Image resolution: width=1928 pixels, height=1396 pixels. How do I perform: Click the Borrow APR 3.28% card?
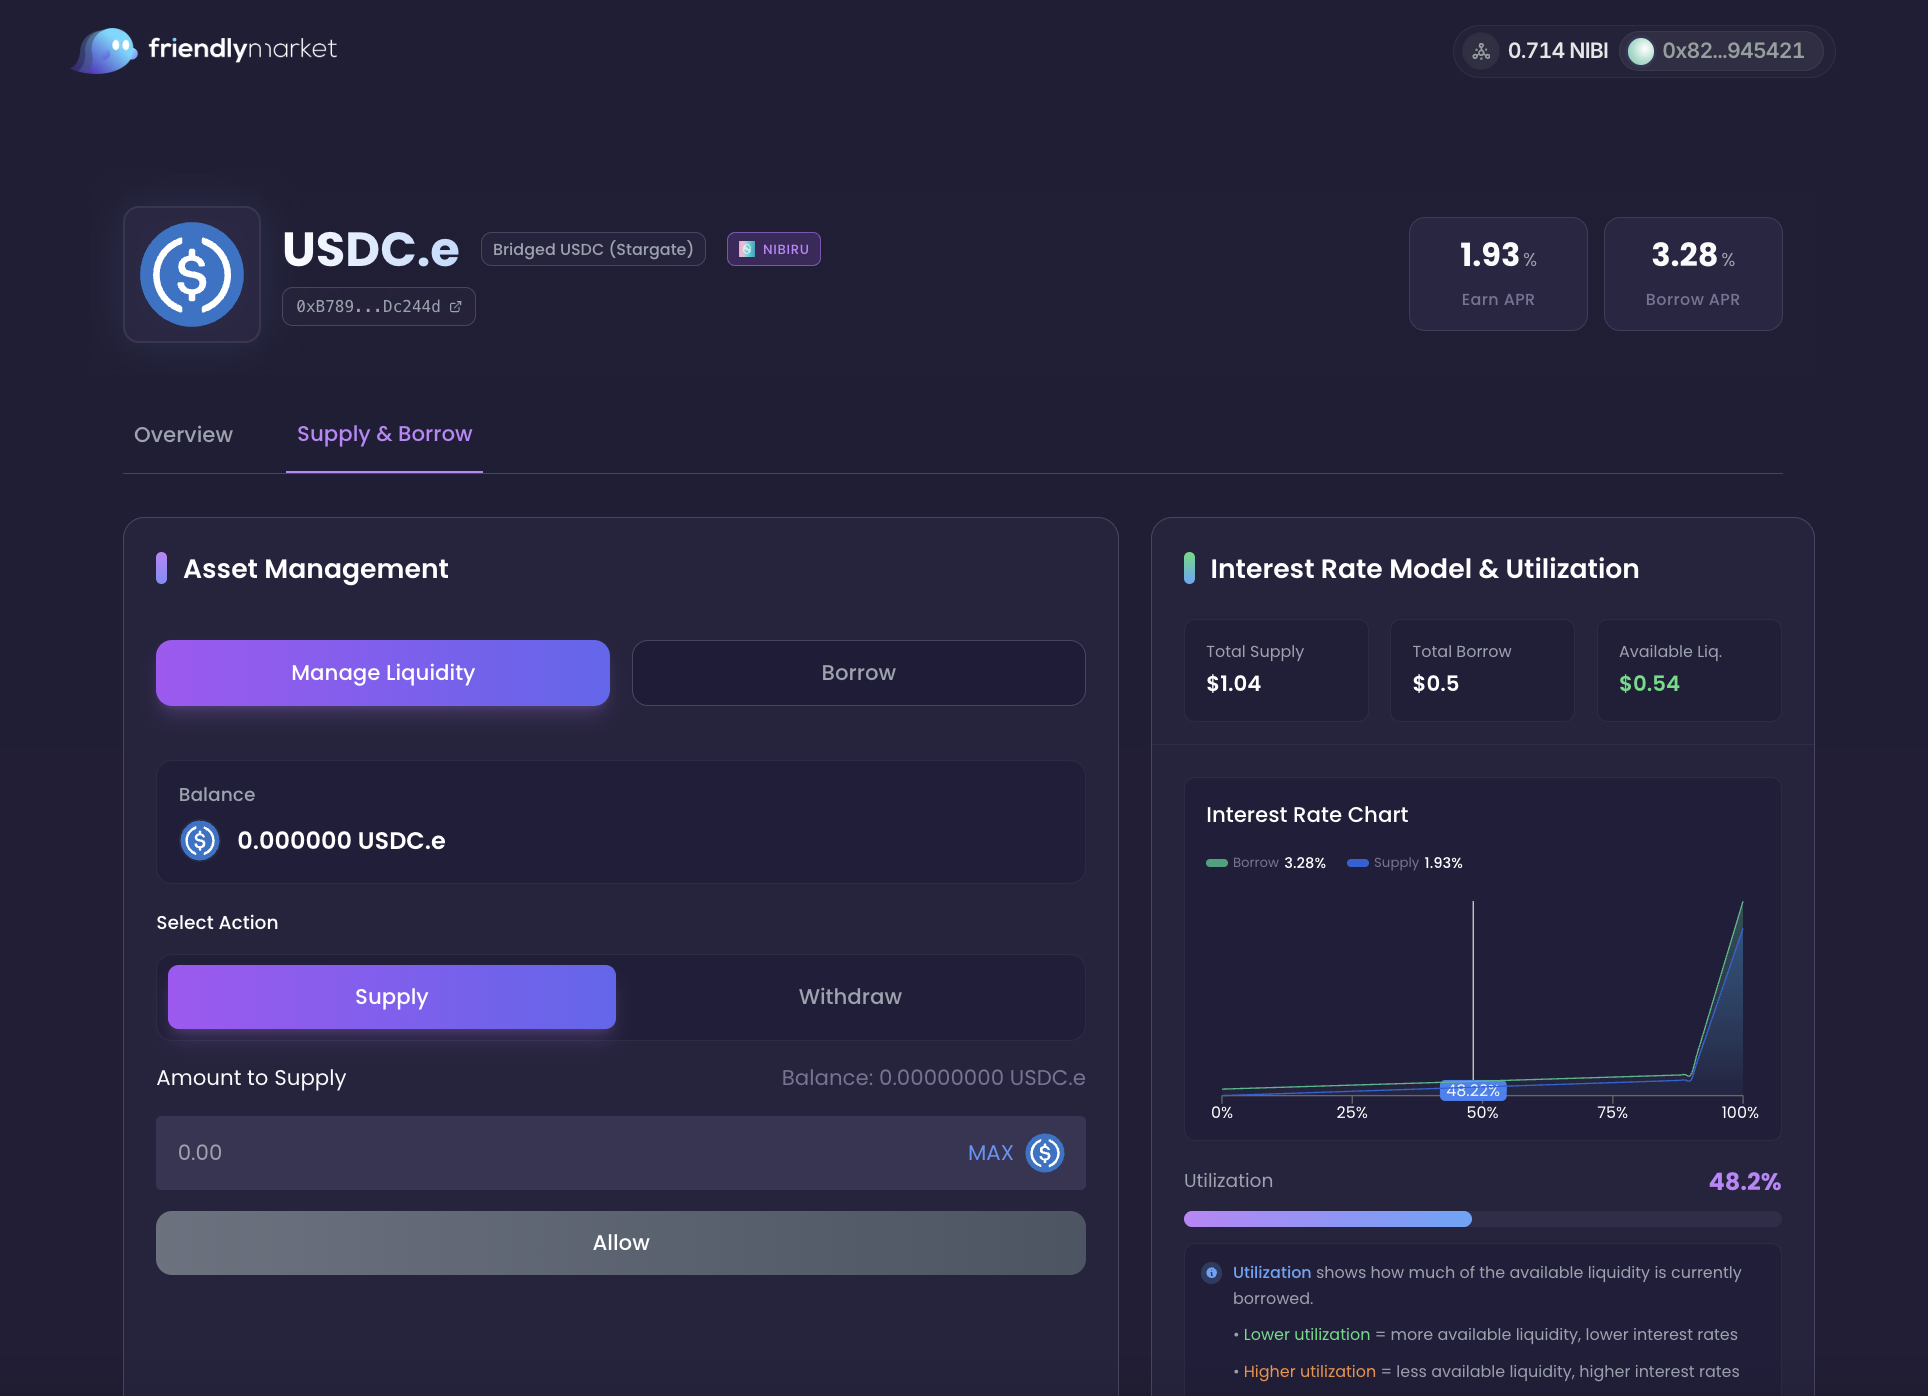[1693, 274]
